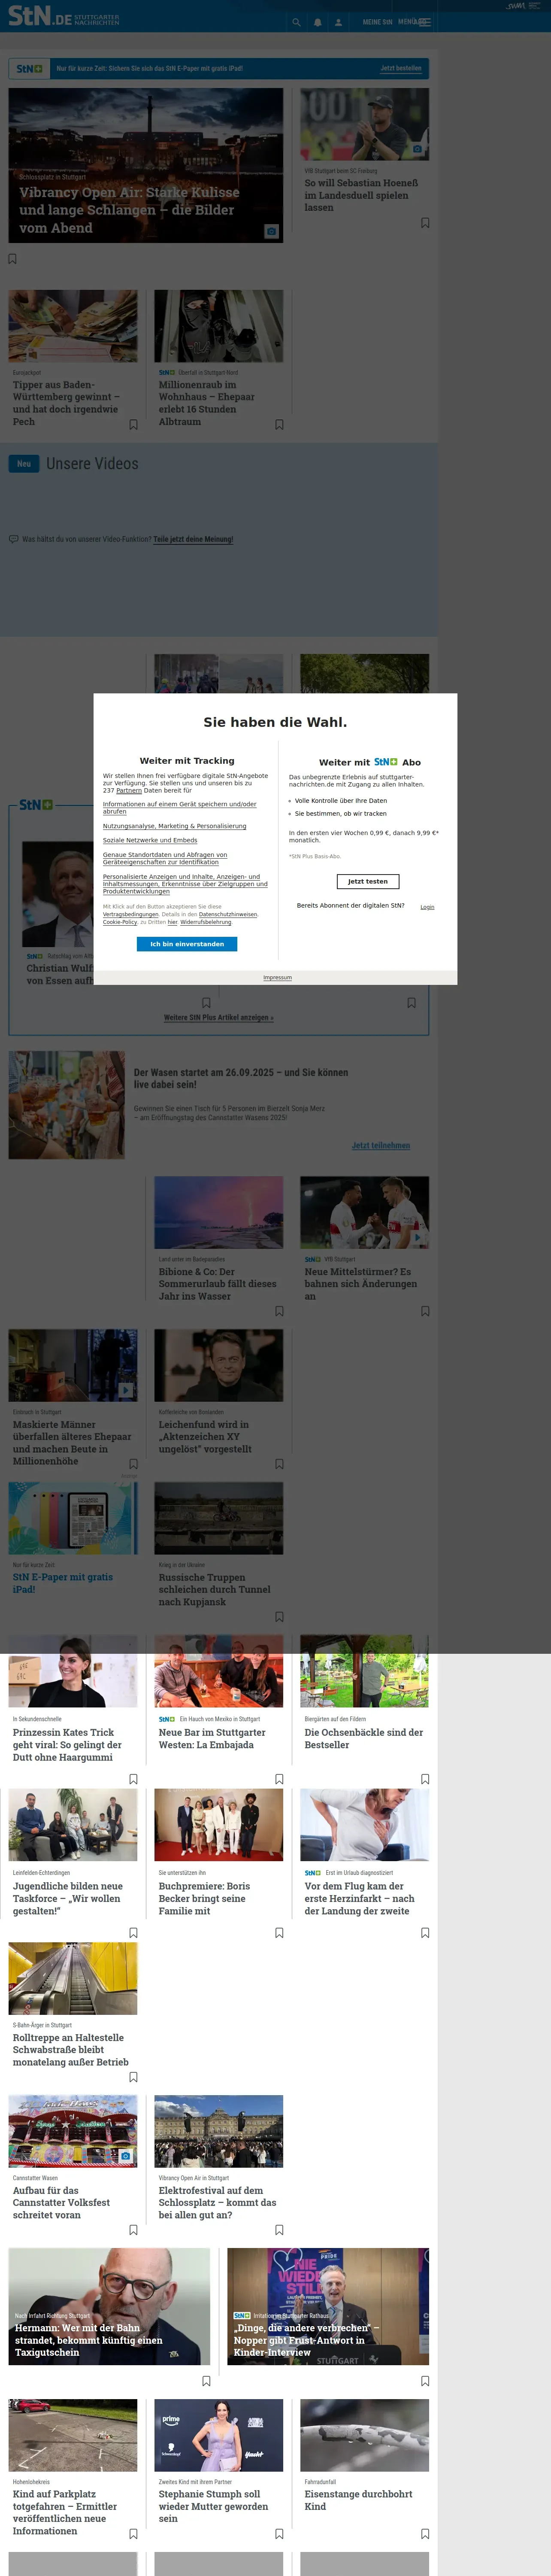Click the notification bell icon in the header
551x2576 pixels.
[317, 22]
